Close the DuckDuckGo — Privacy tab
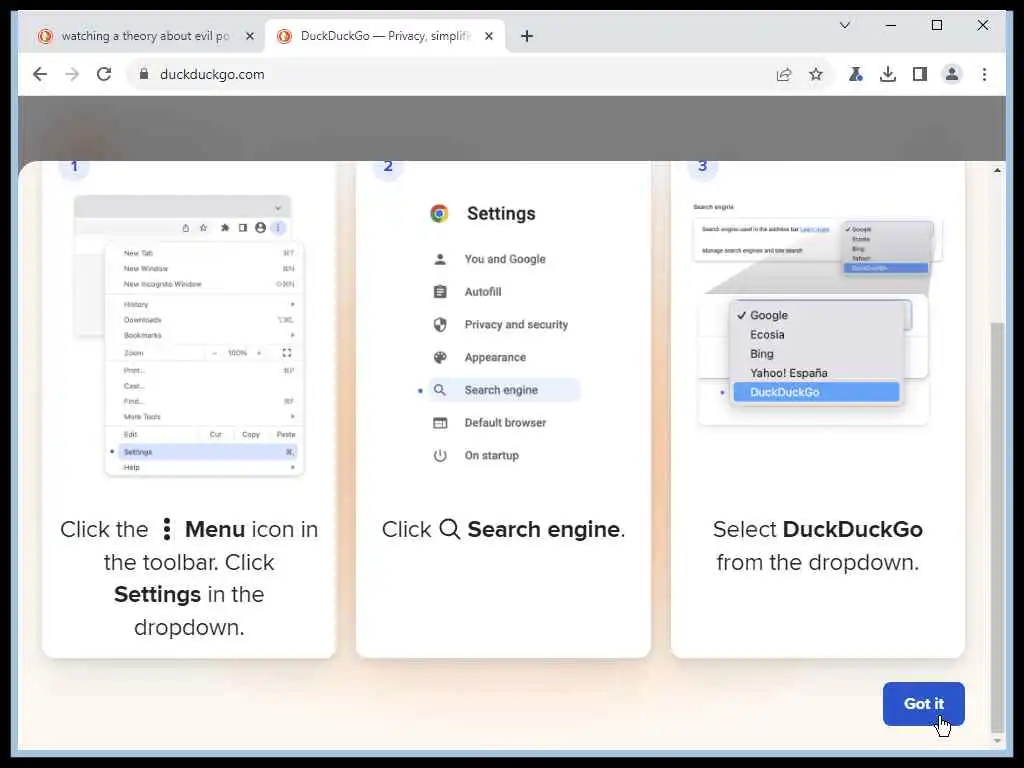This screenshot has width=1024, height=768. [488, 37]
